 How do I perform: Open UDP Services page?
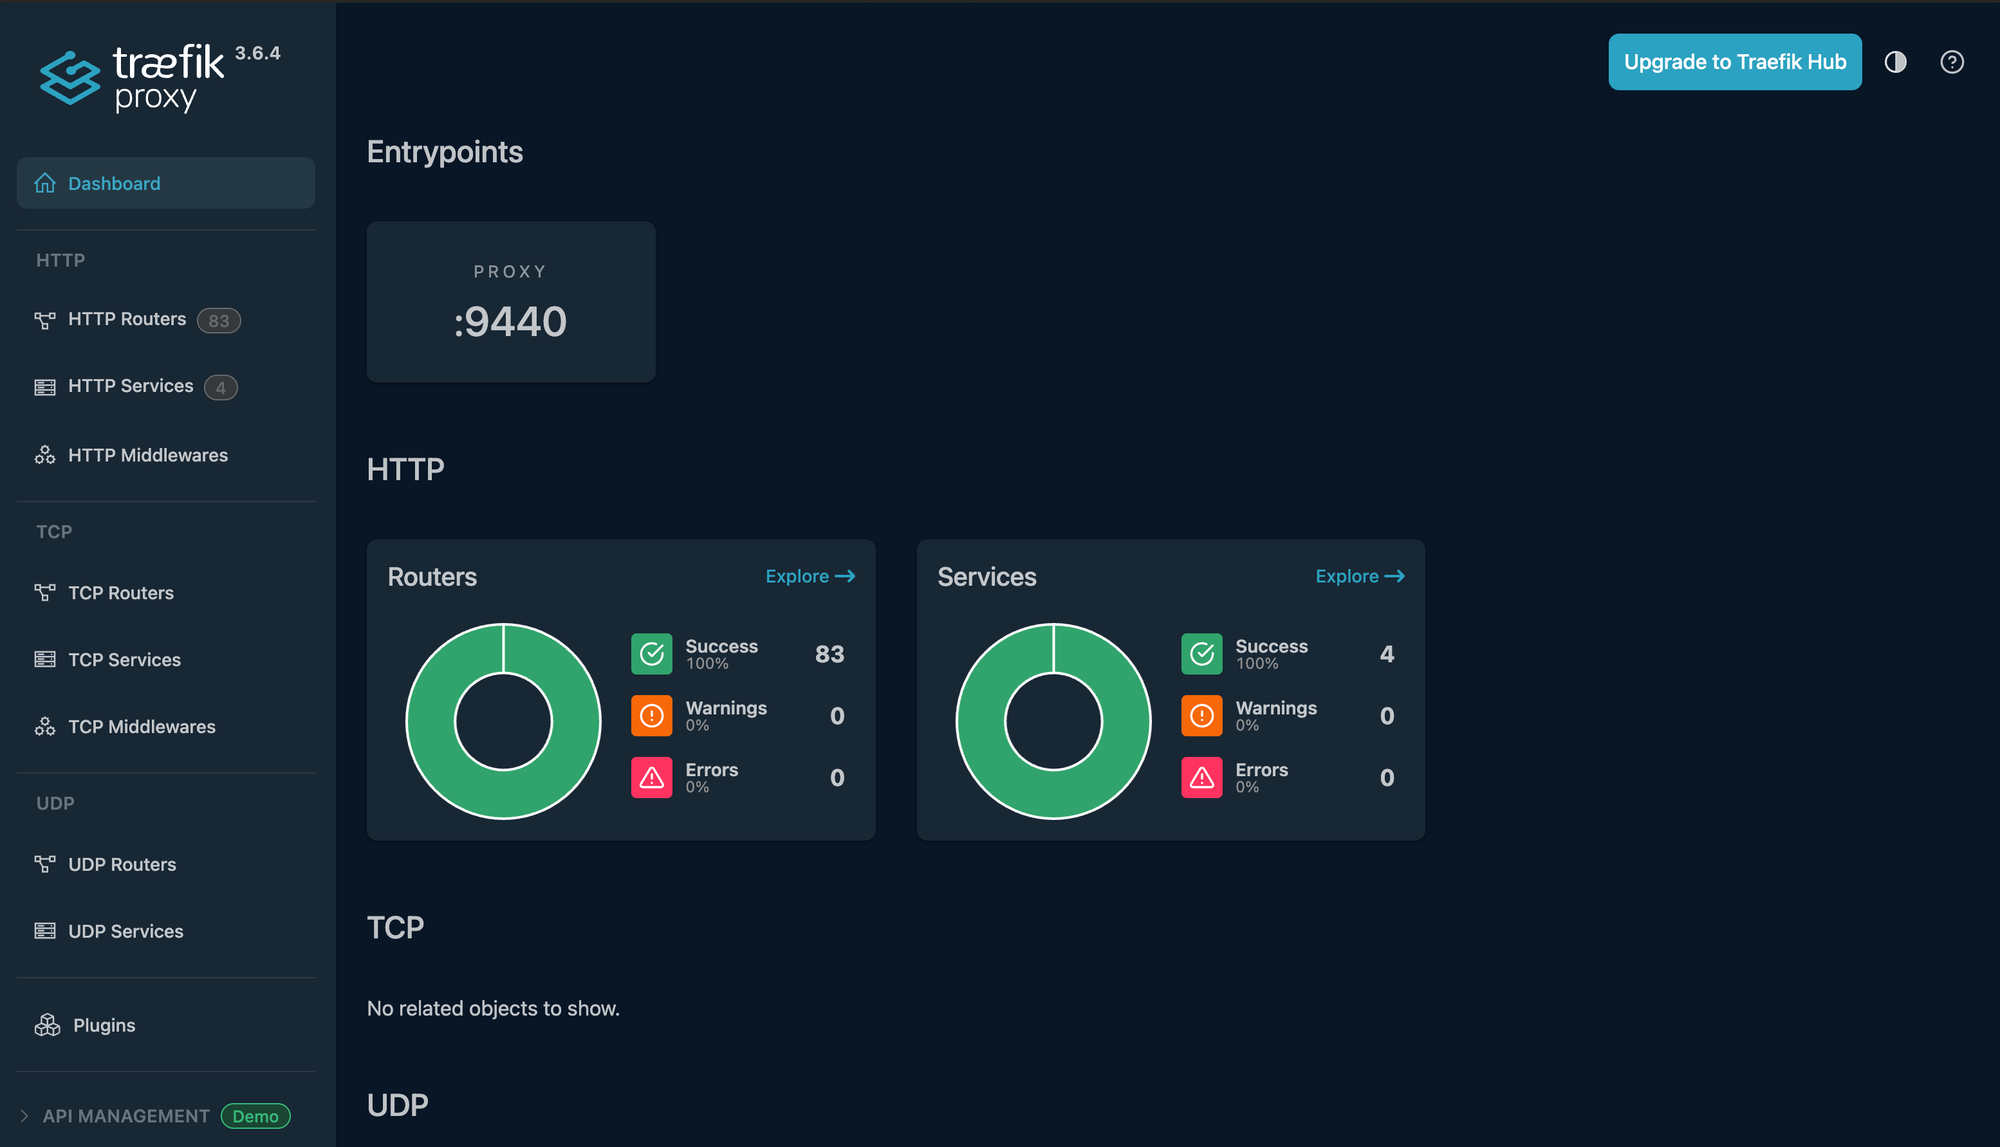coord(125,931)
